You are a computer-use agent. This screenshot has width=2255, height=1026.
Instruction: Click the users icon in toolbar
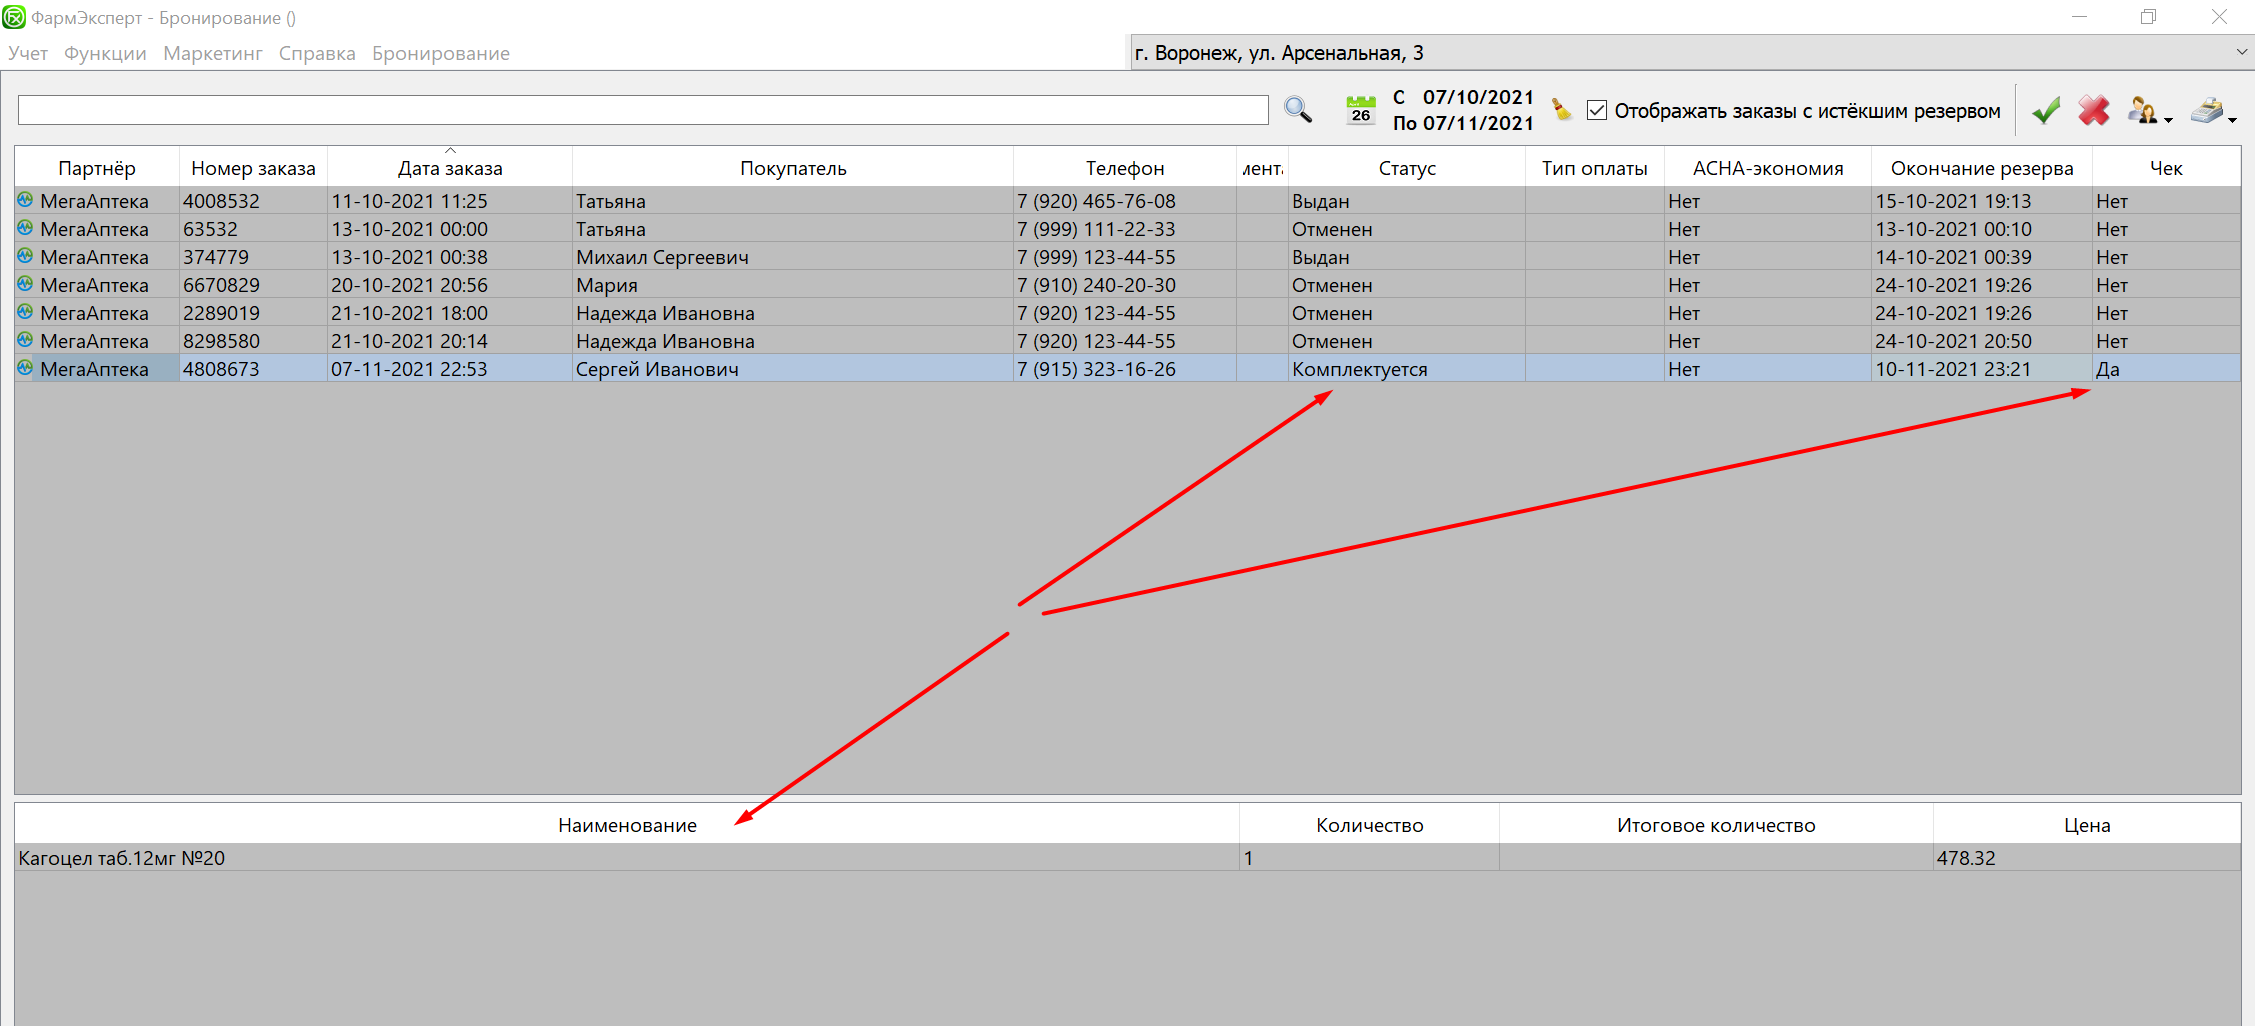(2142, 110)
